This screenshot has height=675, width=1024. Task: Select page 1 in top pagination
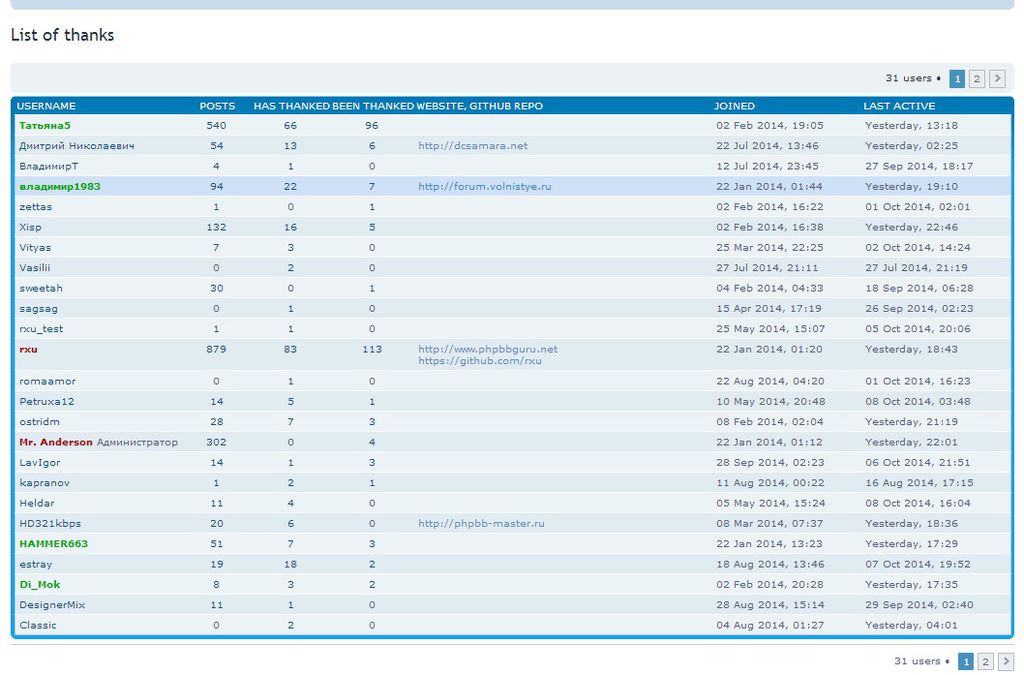pos(957,79)
